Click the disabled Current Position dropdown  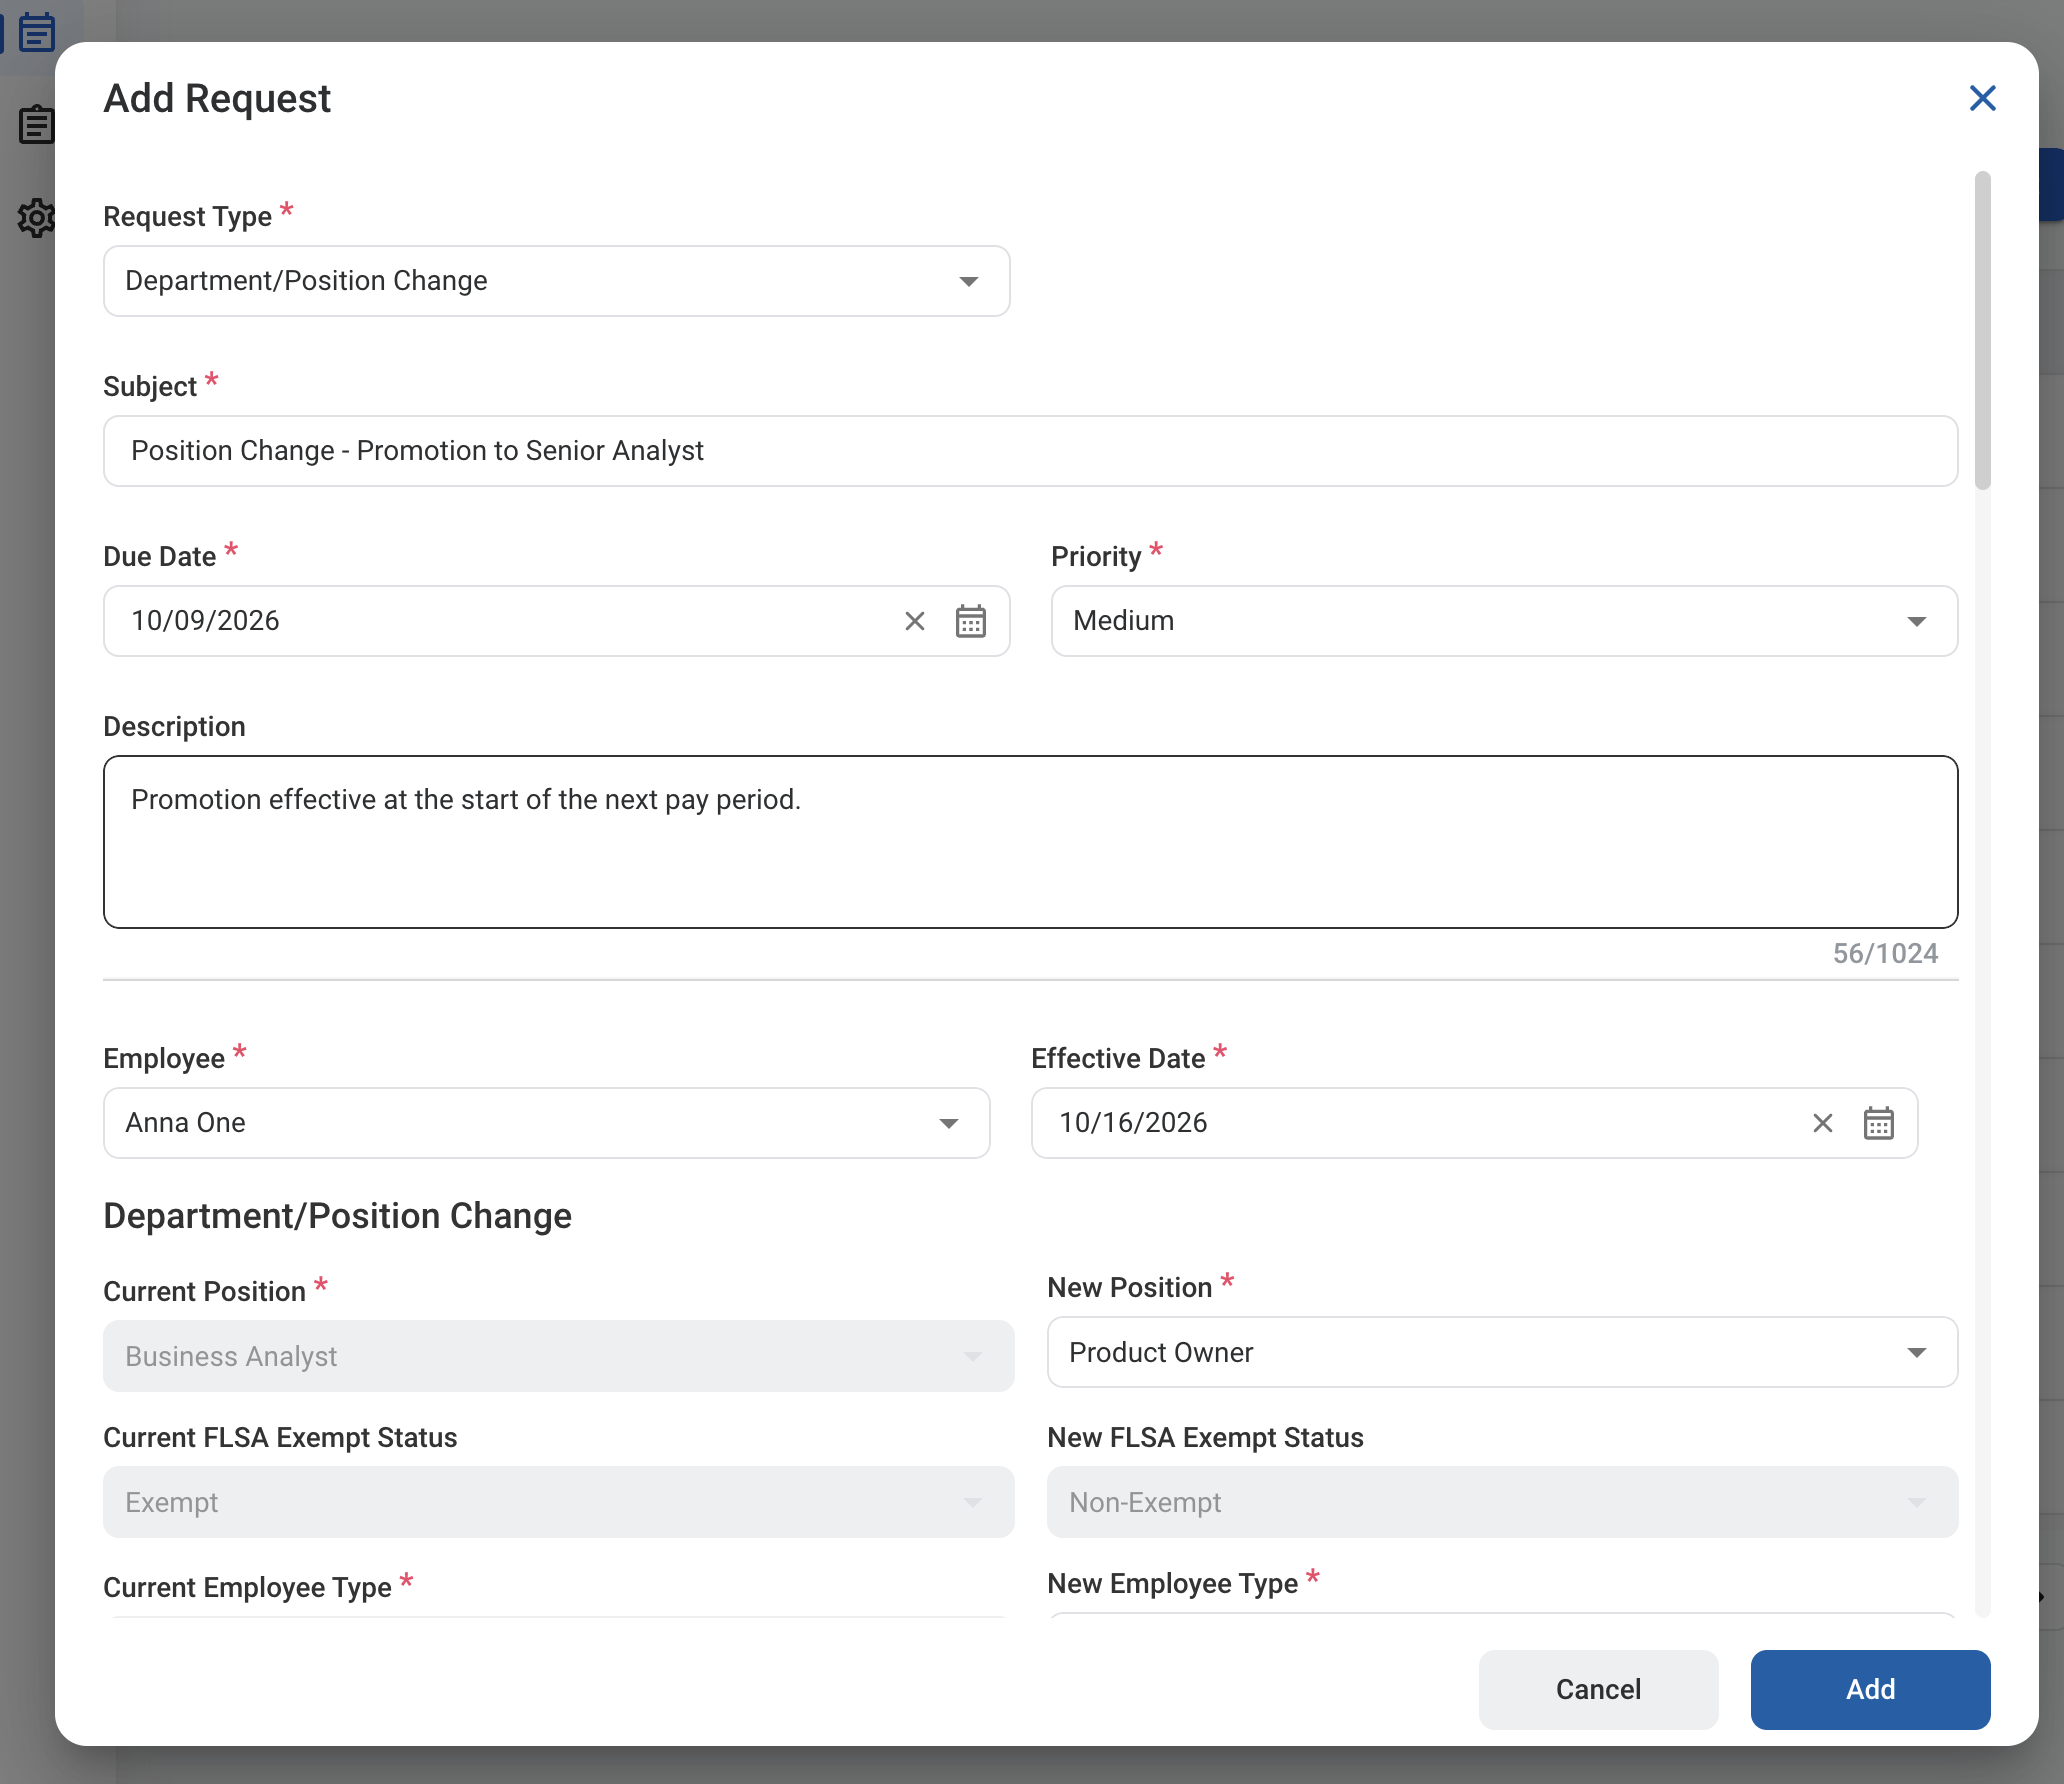tap(558, 1356)
